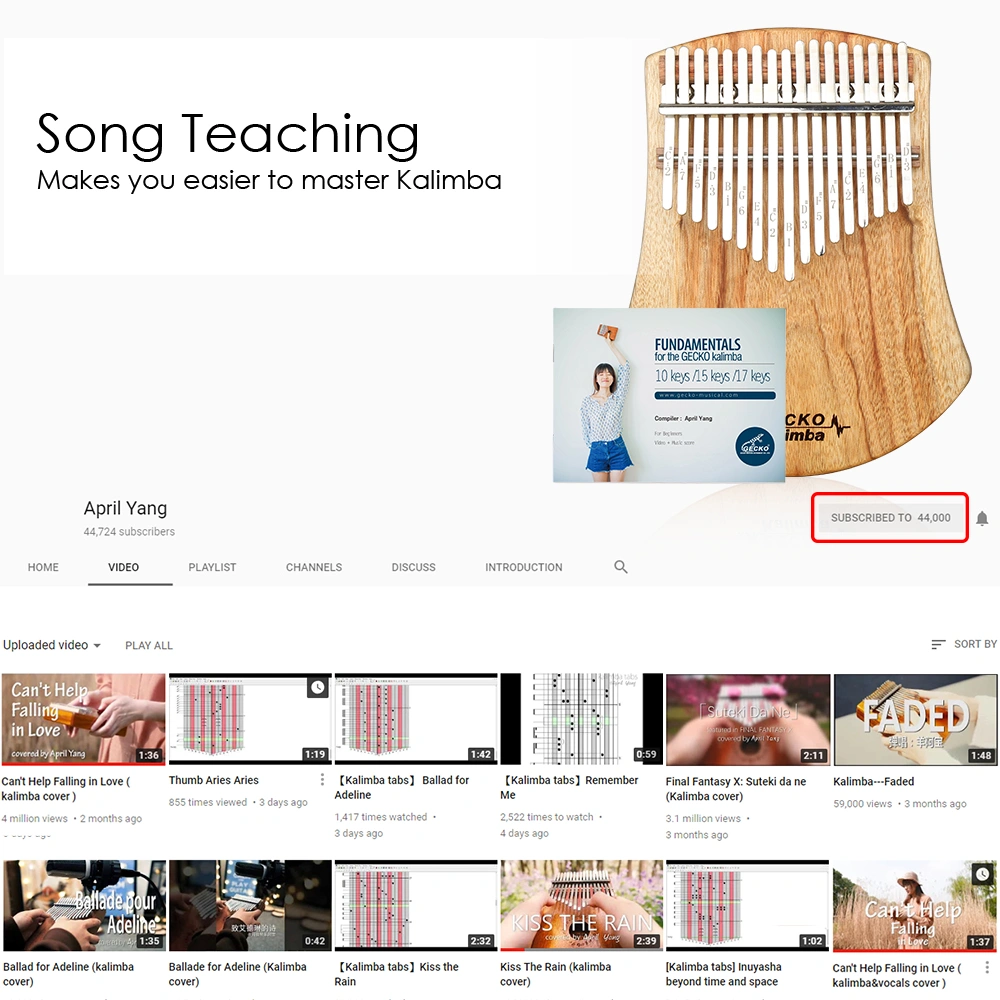This screenshot has height=1000, width=1000.
Task: Open the Kalimba---Faded video title link
Action: 873,781
